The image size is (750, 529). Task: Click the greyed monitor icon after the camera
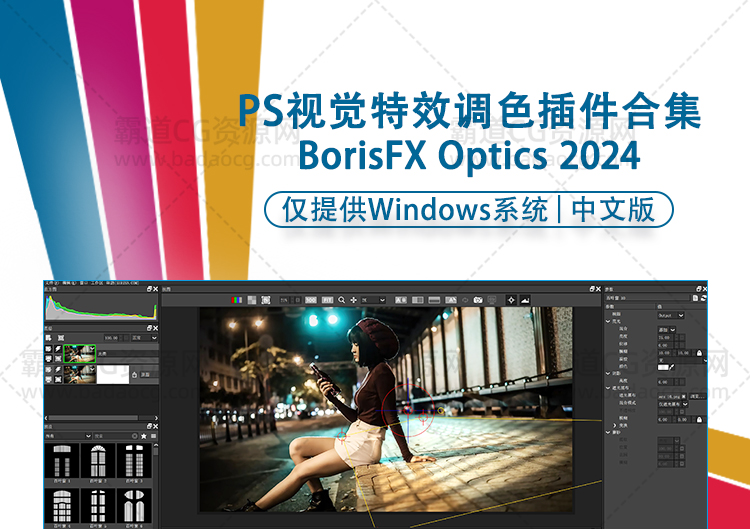point(492,300)
